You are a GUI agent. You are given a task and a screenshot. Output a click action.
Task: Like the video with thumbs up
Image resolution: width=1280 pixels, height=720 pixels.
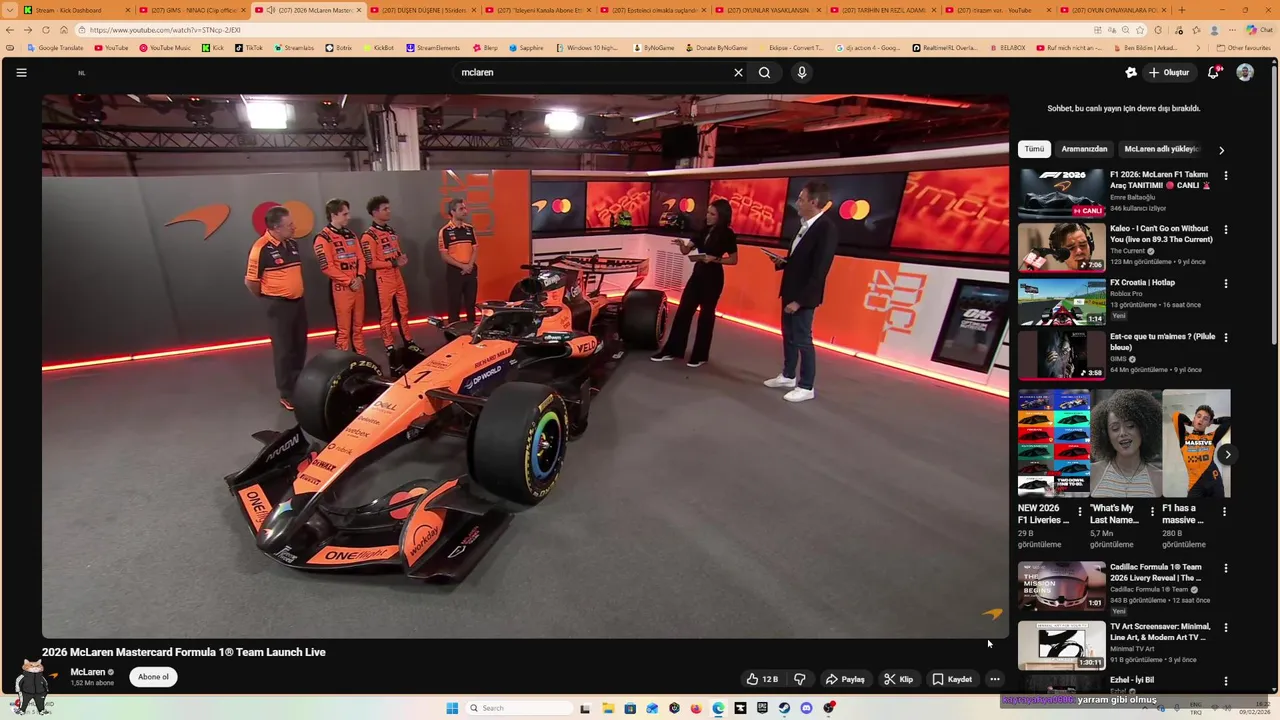[x=762, y=679]
